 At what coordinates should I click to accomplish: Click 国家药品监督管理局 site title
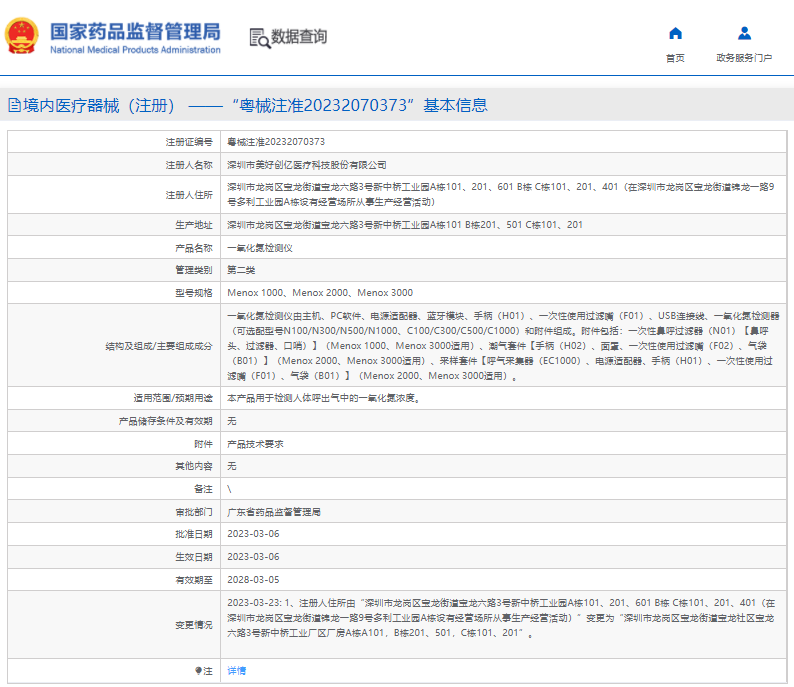click(135, 31)
